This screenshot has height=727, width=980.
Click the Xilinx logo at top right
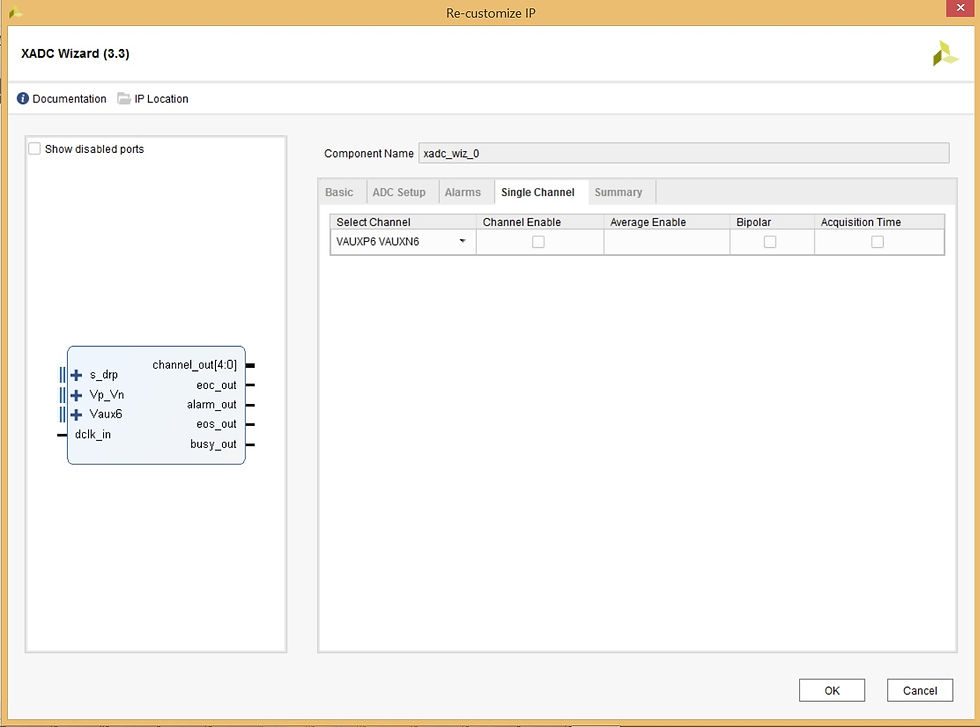tap(945, 52)
